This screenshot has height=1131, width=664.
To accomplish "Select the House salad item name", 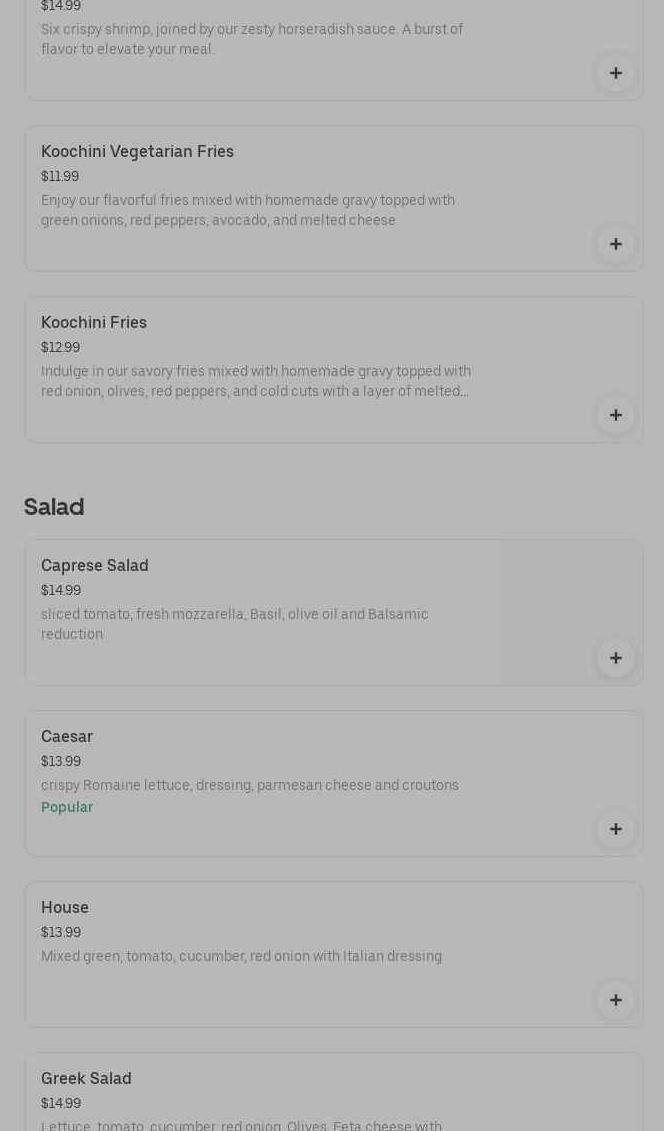I will point(65,908).
